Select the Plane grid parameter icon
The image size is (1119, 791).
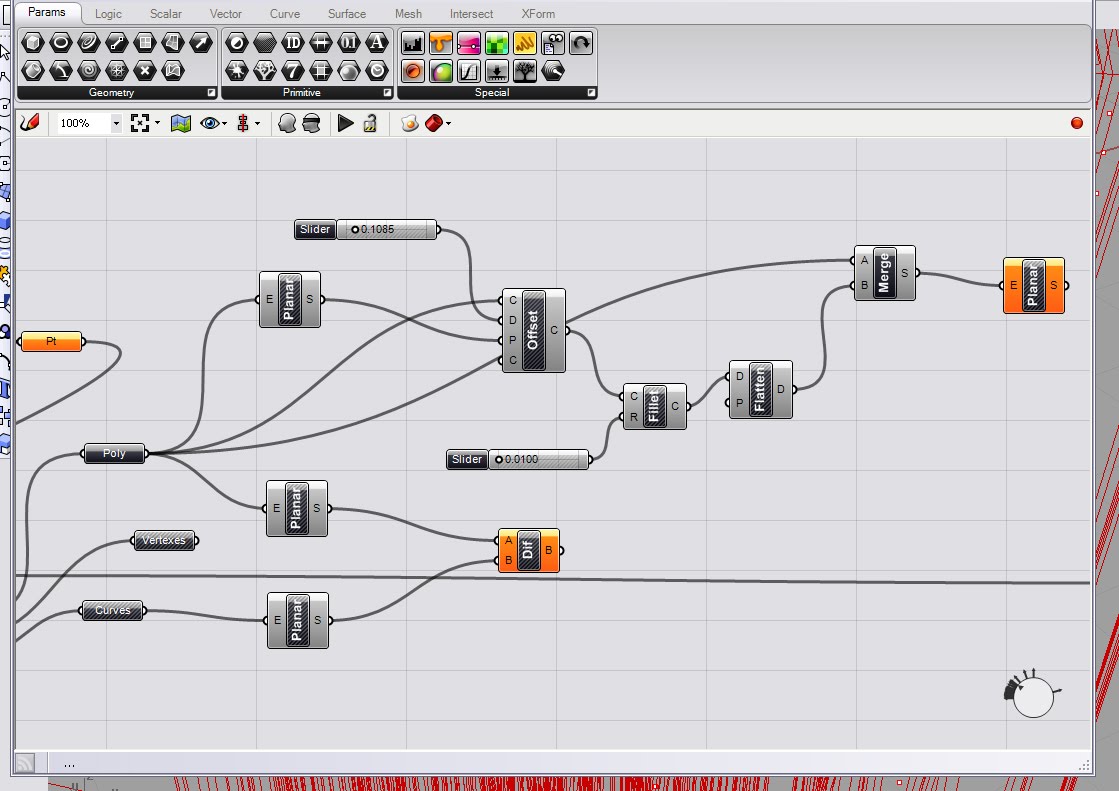(x=145, y=43)
